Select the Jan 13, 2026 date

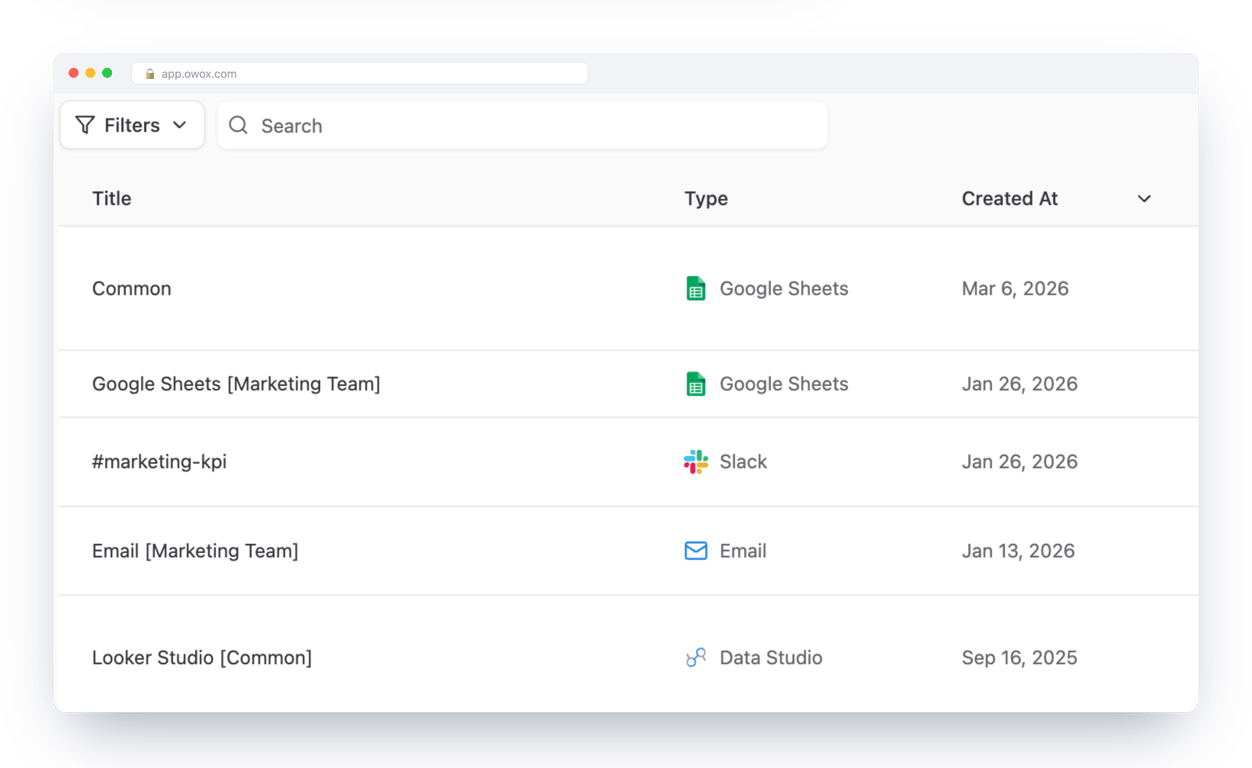1018,551
